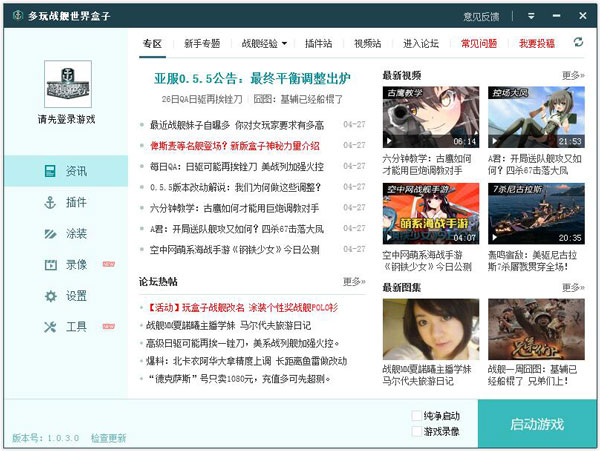This screenshot has width=600, height=451.
Task: Expand 更多 next to 最新视频
Action: (x=573, y=75)
